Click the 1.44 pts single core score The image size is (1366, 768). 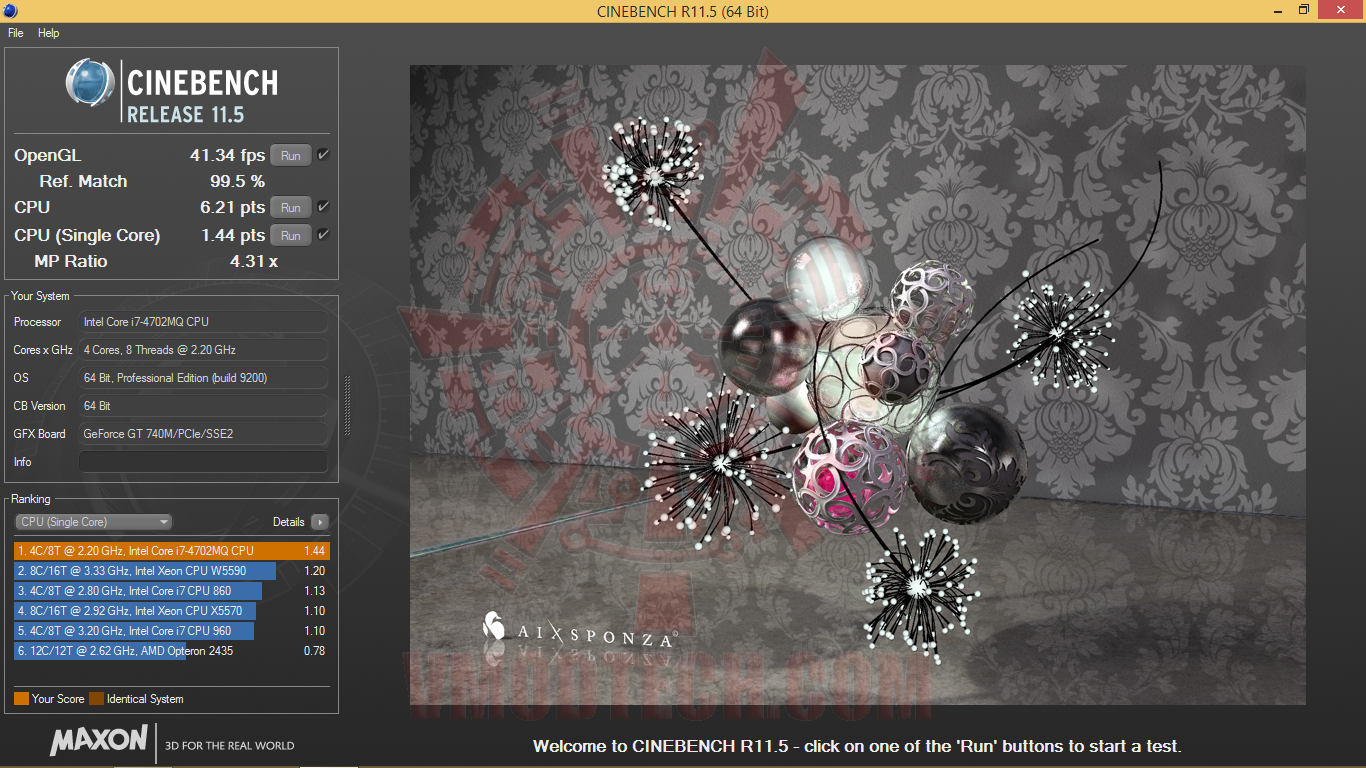232,235
